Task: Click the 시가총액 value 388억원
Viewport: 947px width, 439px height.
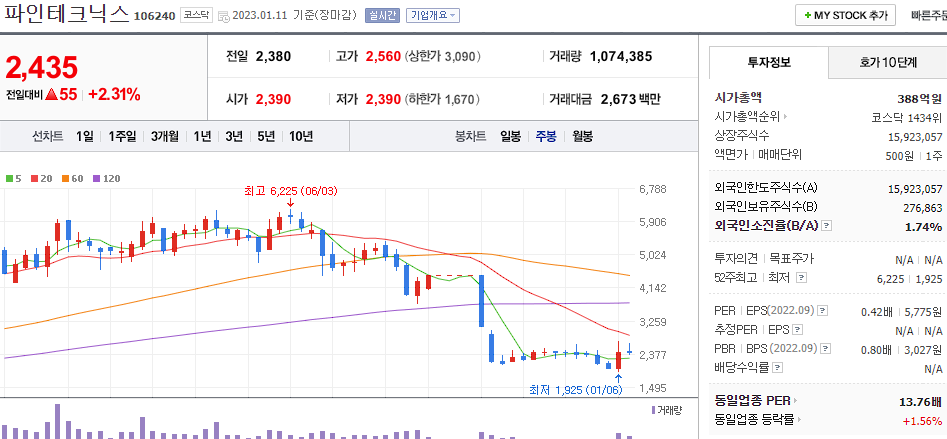Action: [x=920, y=98]
